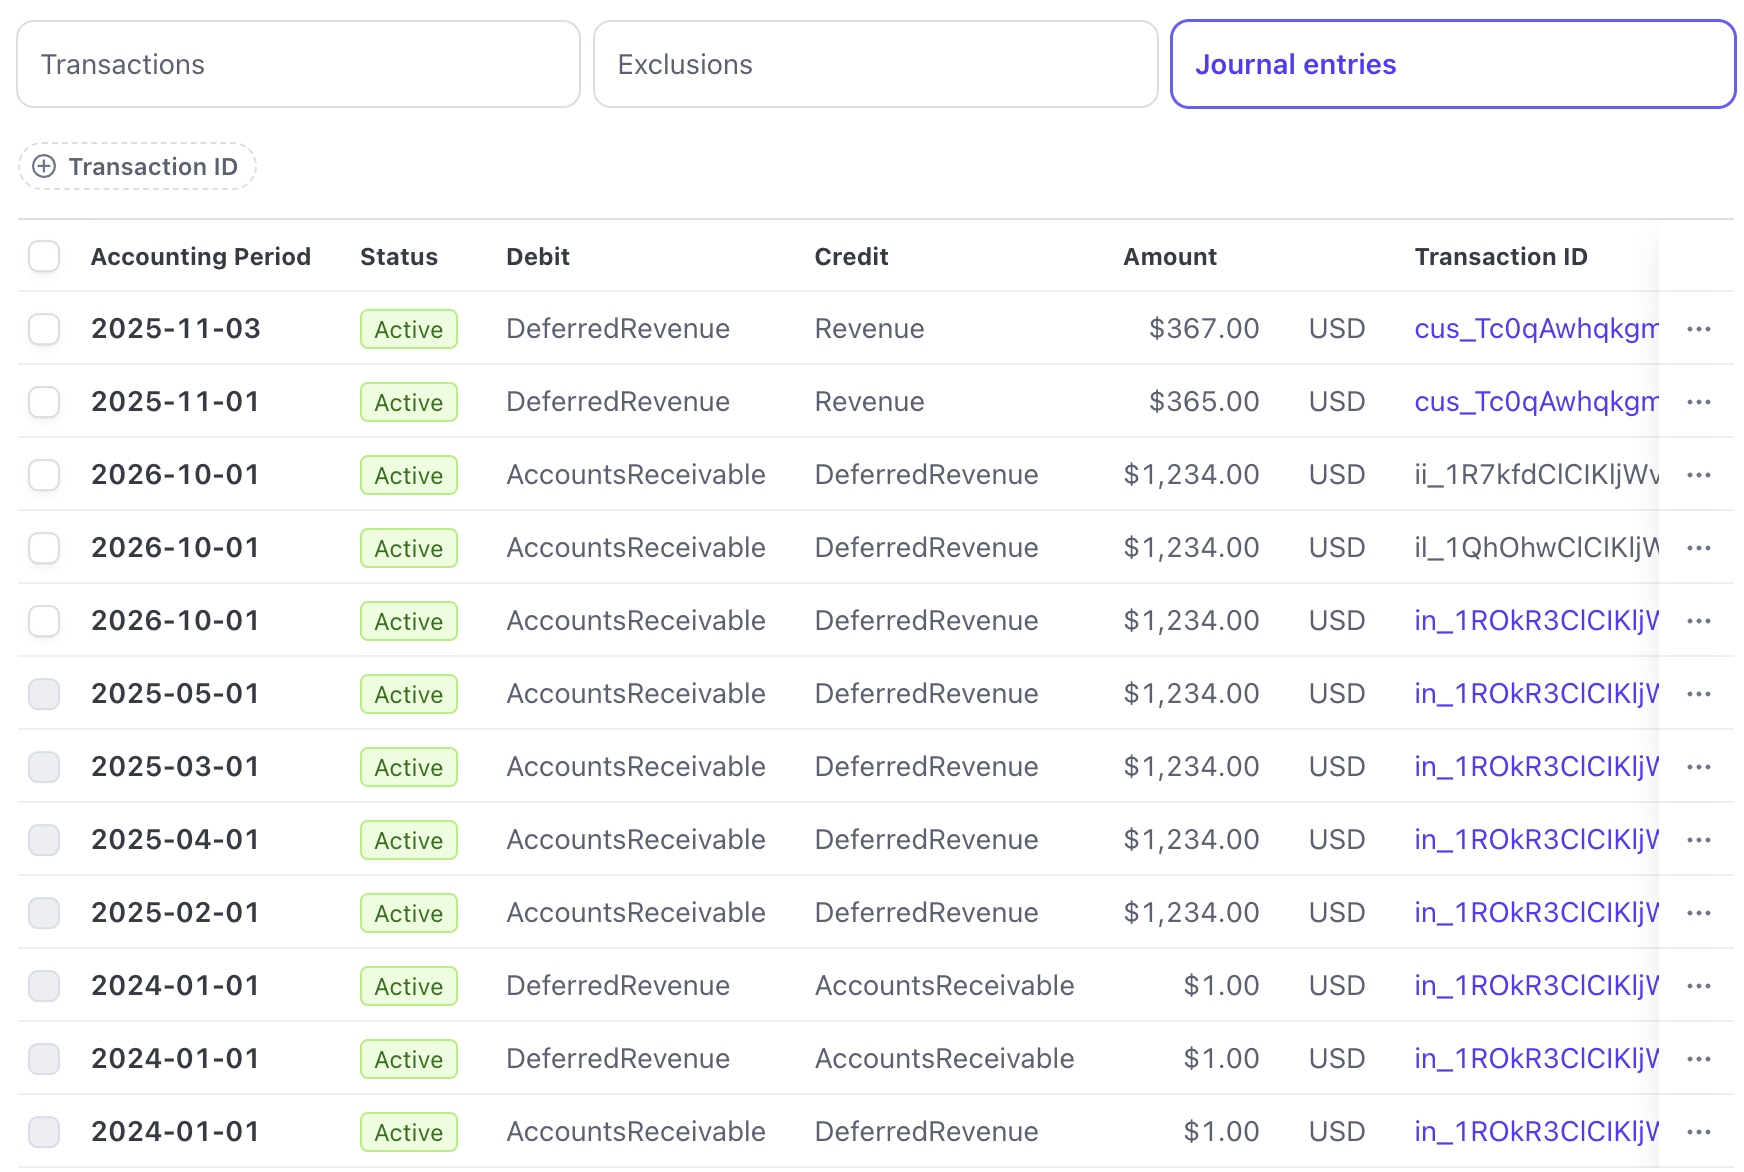
Task: Select checkbox for 2025-11-01 entry
Action: 44,402
